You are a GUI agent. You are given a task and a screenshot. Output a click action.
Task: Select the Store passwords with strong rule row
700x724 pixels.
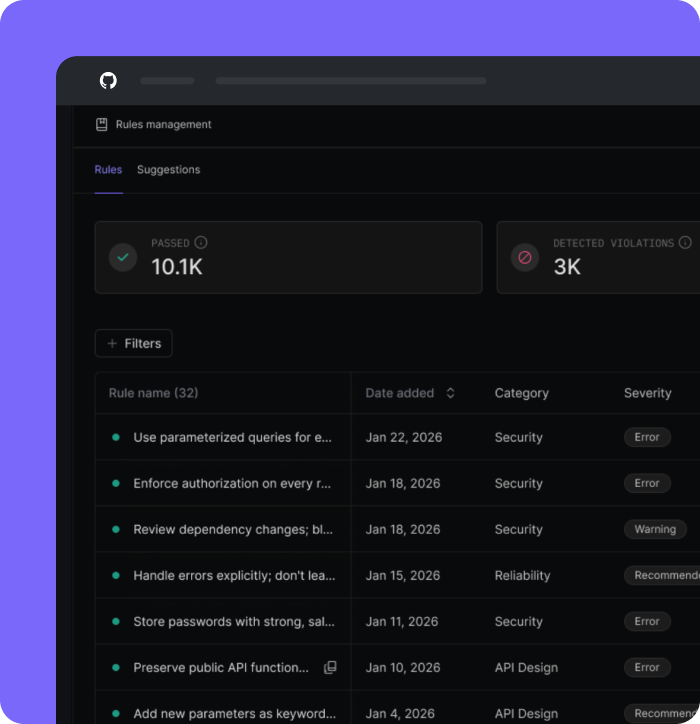tap(233, 622)
